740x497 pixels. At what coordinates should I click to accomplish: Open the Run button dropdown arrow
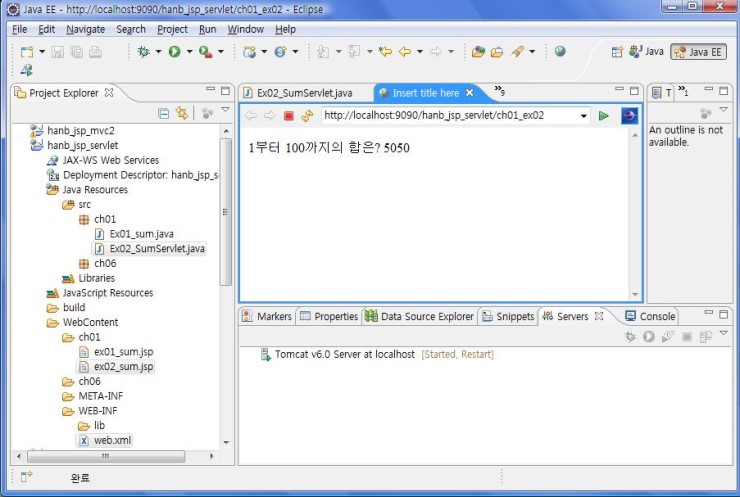coord(188,52)
